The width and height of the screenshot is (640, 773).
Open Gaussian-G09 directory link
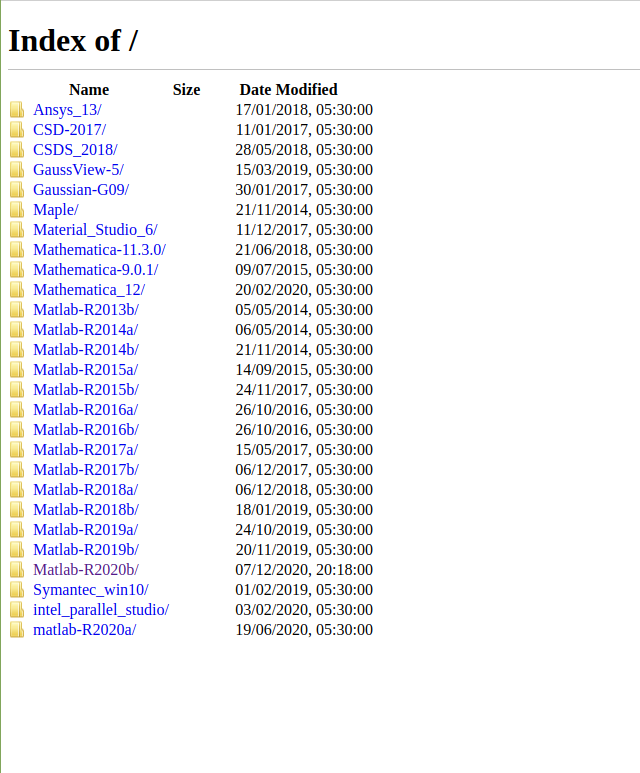(81, 190)
